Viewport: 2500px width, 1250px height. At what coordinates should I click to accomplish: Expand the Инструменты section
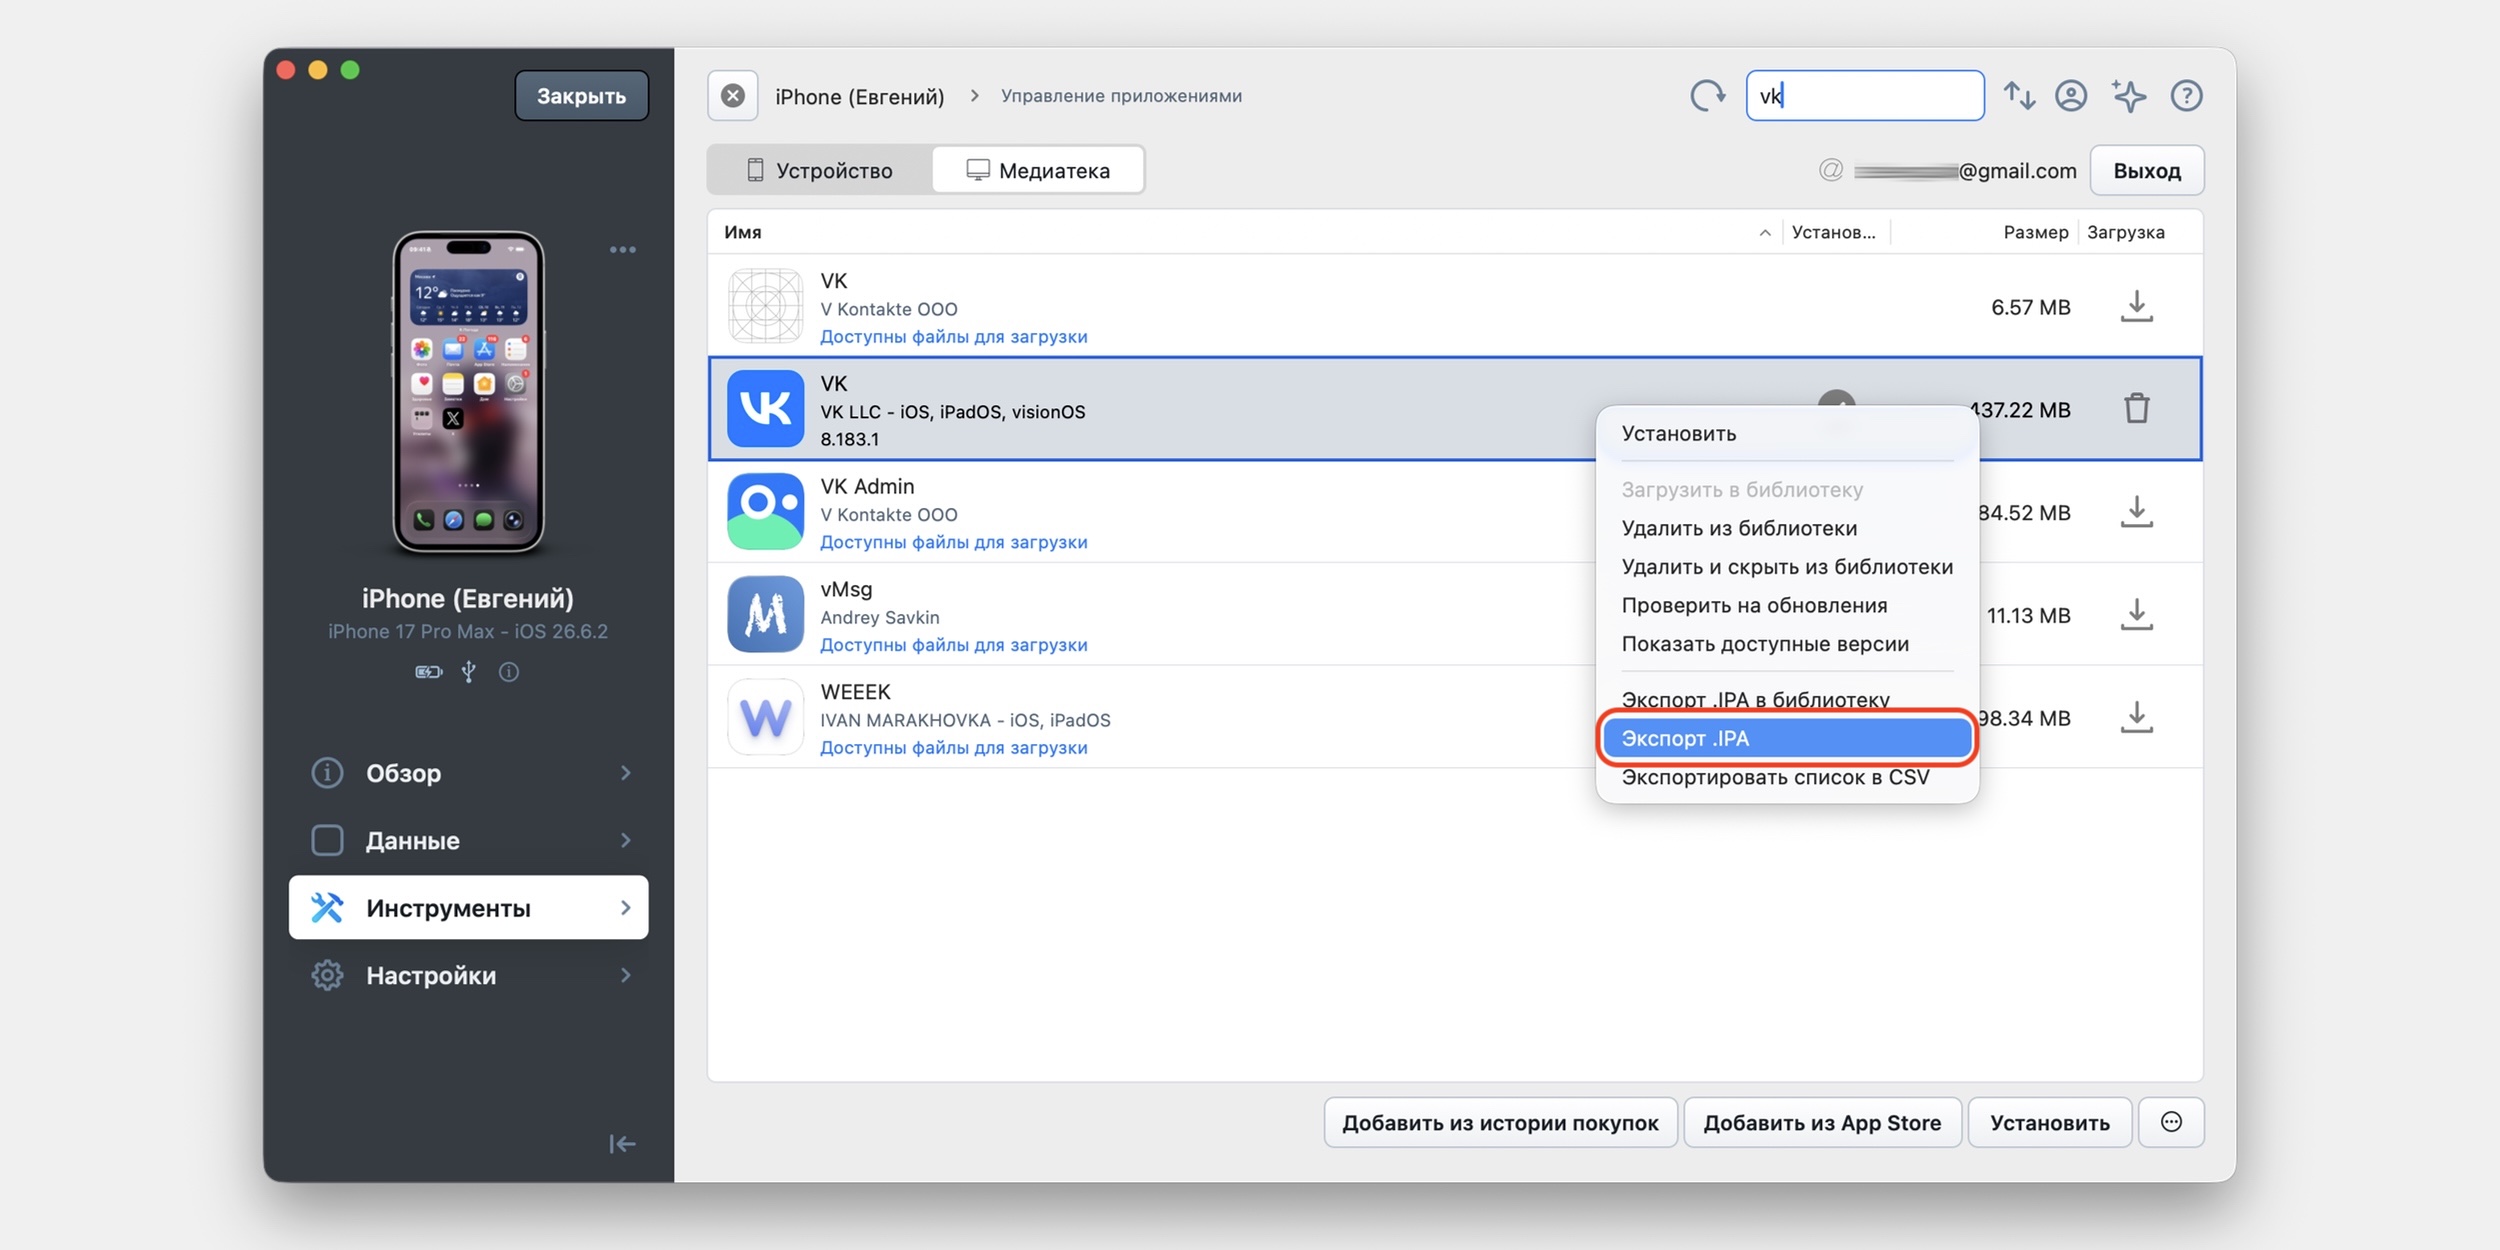(x=468, y=908)
